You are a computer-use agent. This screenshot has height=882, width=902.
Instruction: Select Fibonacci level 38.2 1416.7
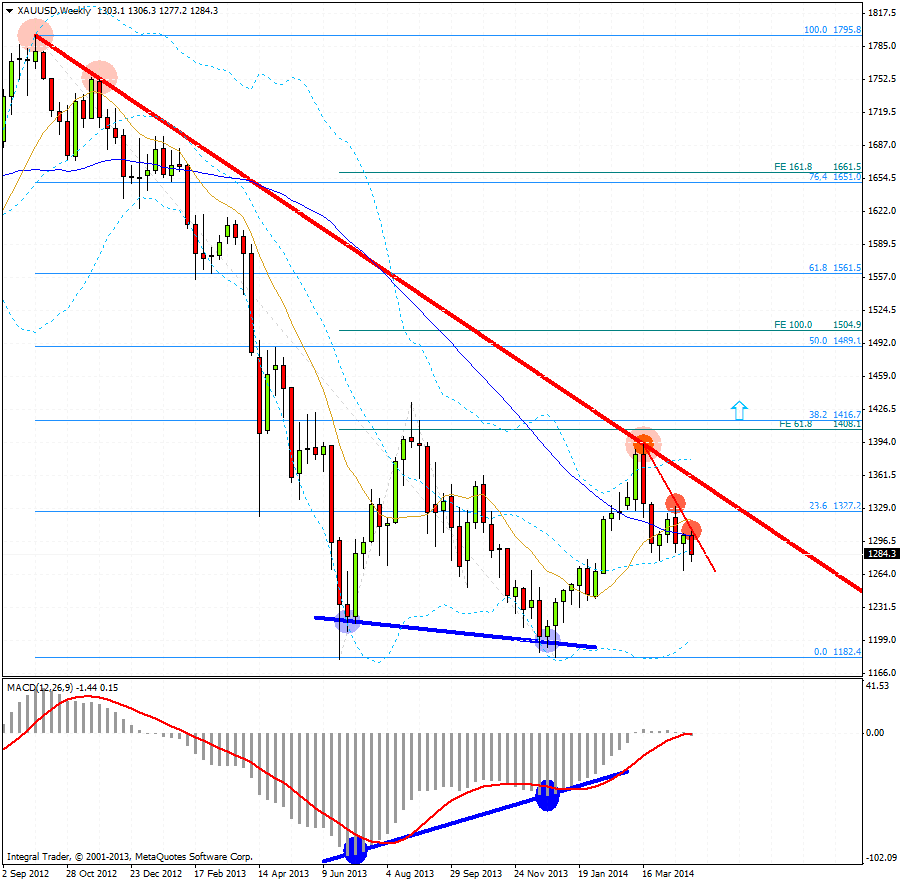[835, 414]
